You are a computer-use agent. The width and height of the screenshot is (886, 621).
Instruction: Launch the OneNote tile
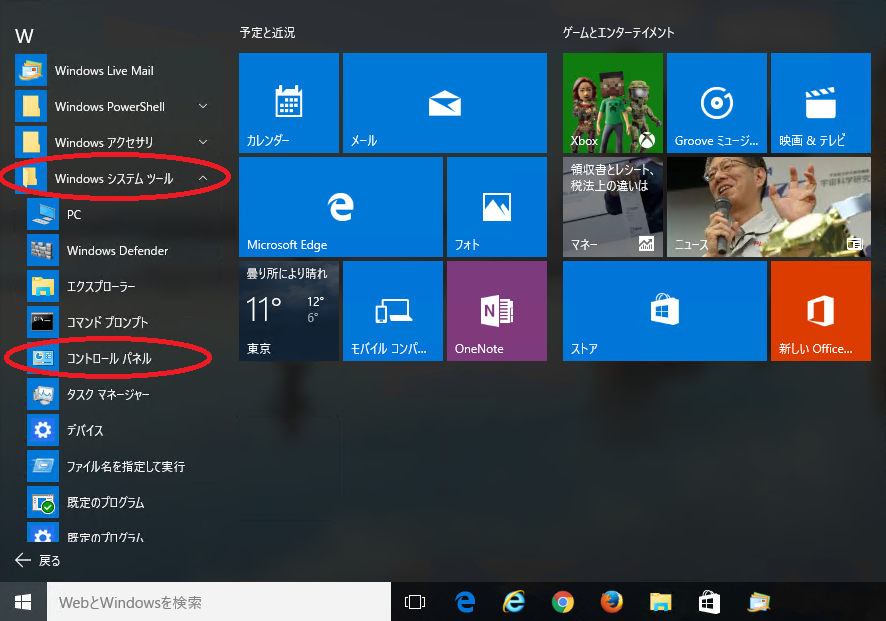tap(497, 311)
